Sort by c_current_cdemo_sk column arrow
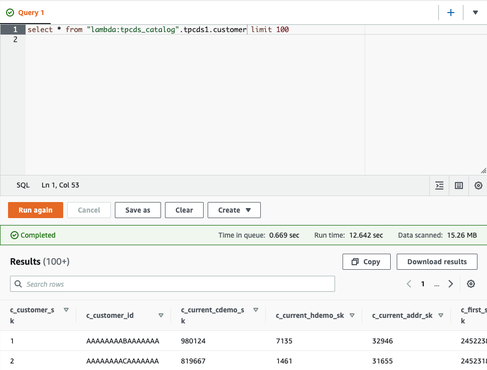487x370 pixels. click(x=256, y=310)
